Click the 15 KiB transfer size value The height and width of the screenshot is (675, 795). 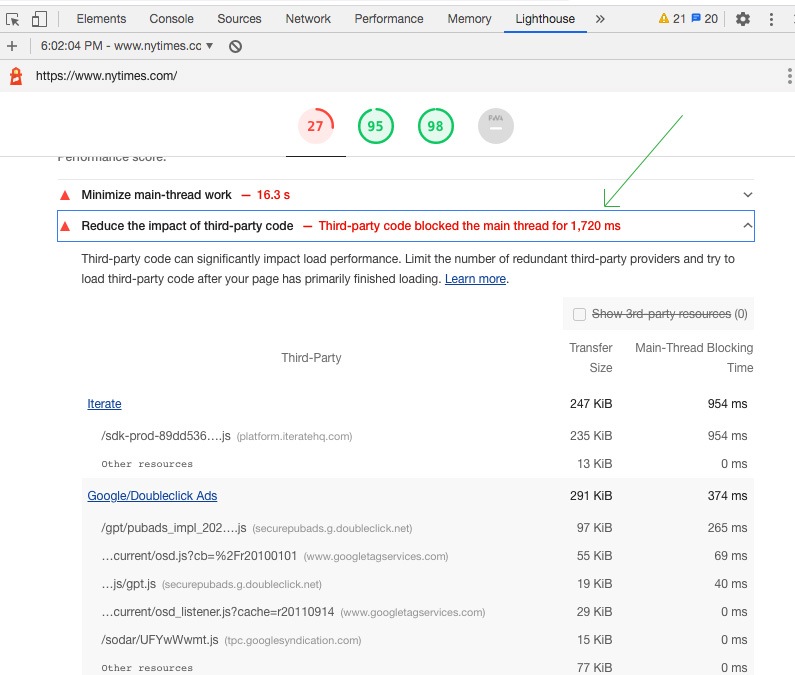pos(594,640)
